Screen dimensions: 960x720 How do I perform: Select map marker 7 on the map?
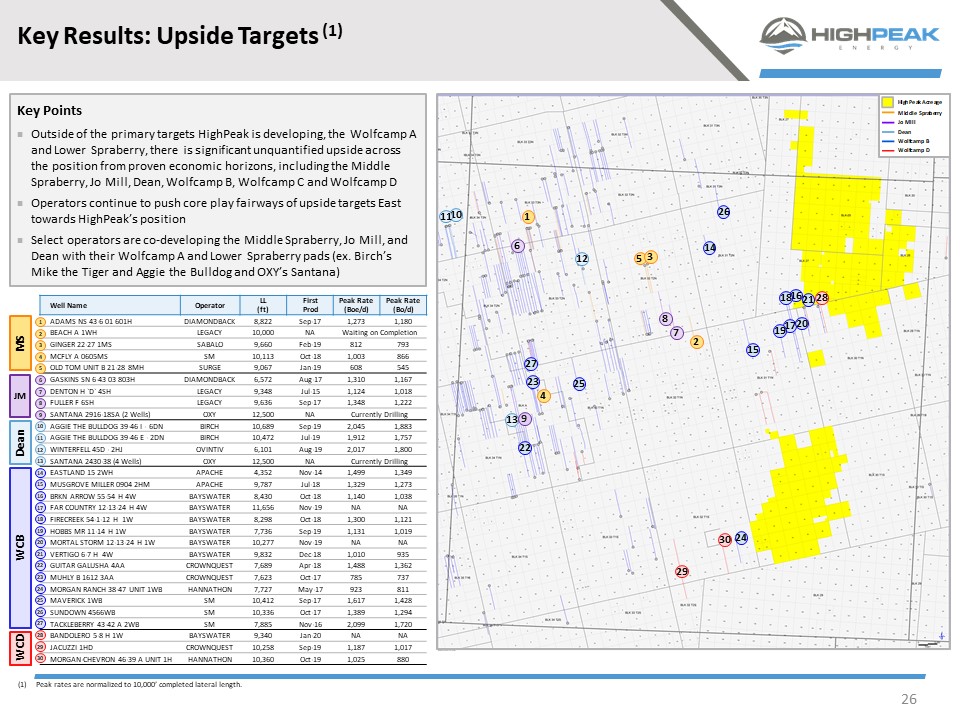(x=677, y=333)
